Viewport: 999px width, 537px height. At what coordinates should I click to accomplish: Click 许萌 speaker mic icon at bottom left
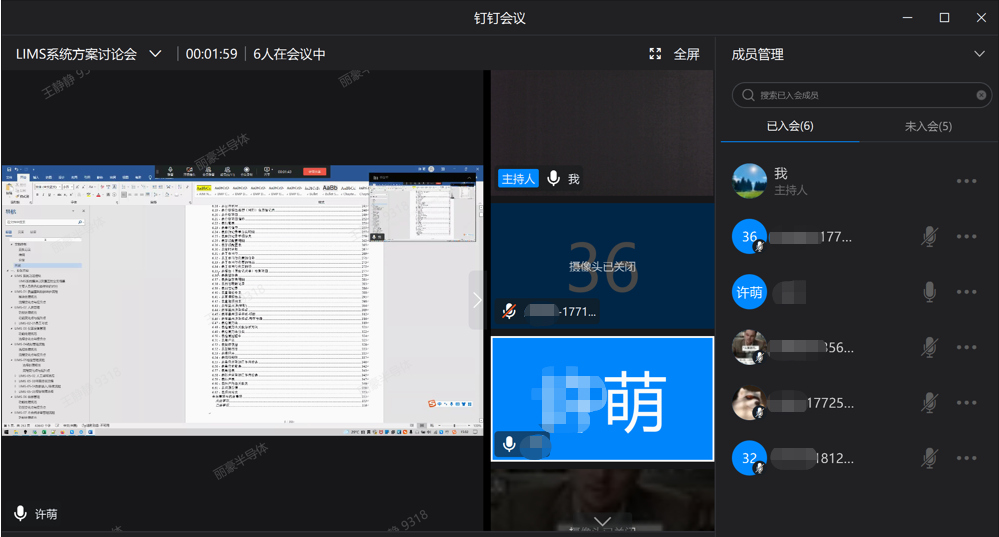pyautogui.click(x=20, y=513)
